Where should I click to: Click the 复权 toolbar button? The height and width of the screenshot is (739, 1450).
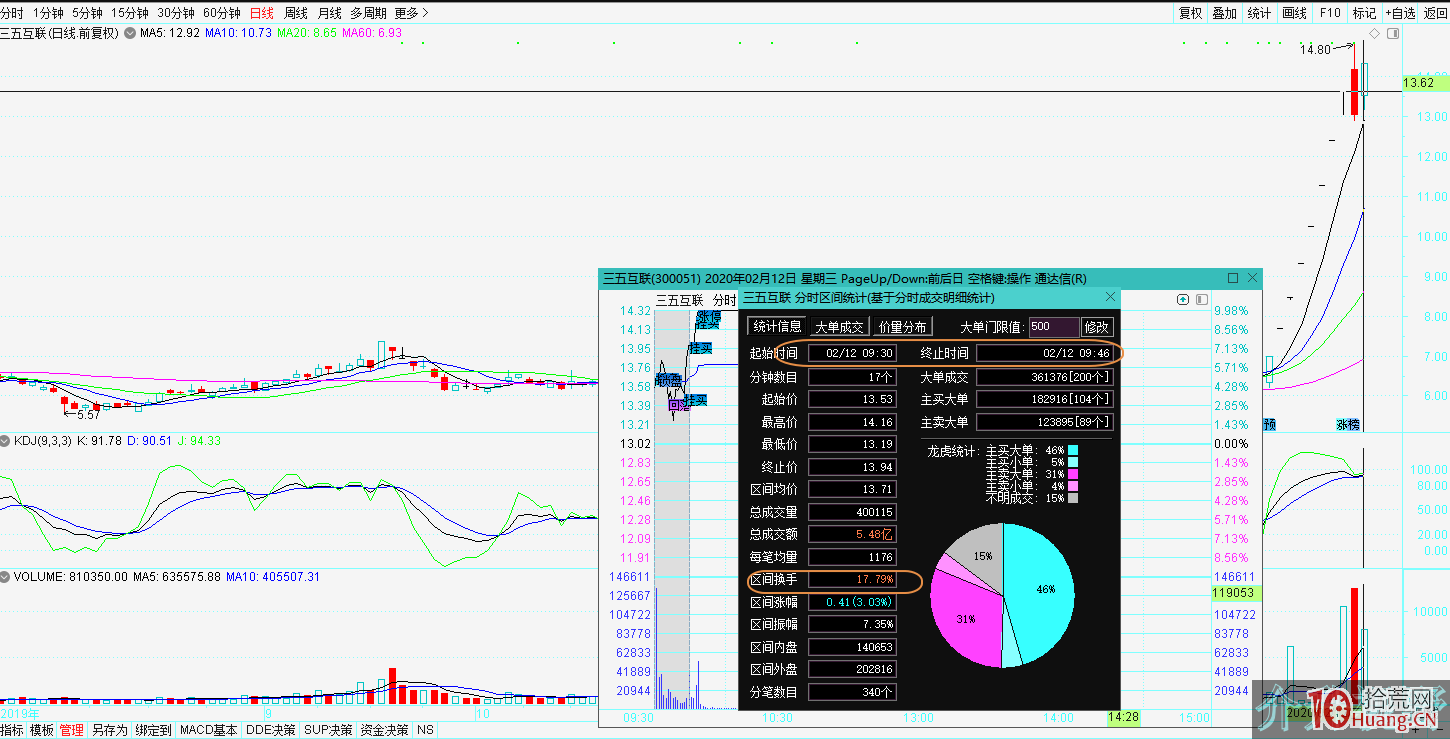point(1190,13)
